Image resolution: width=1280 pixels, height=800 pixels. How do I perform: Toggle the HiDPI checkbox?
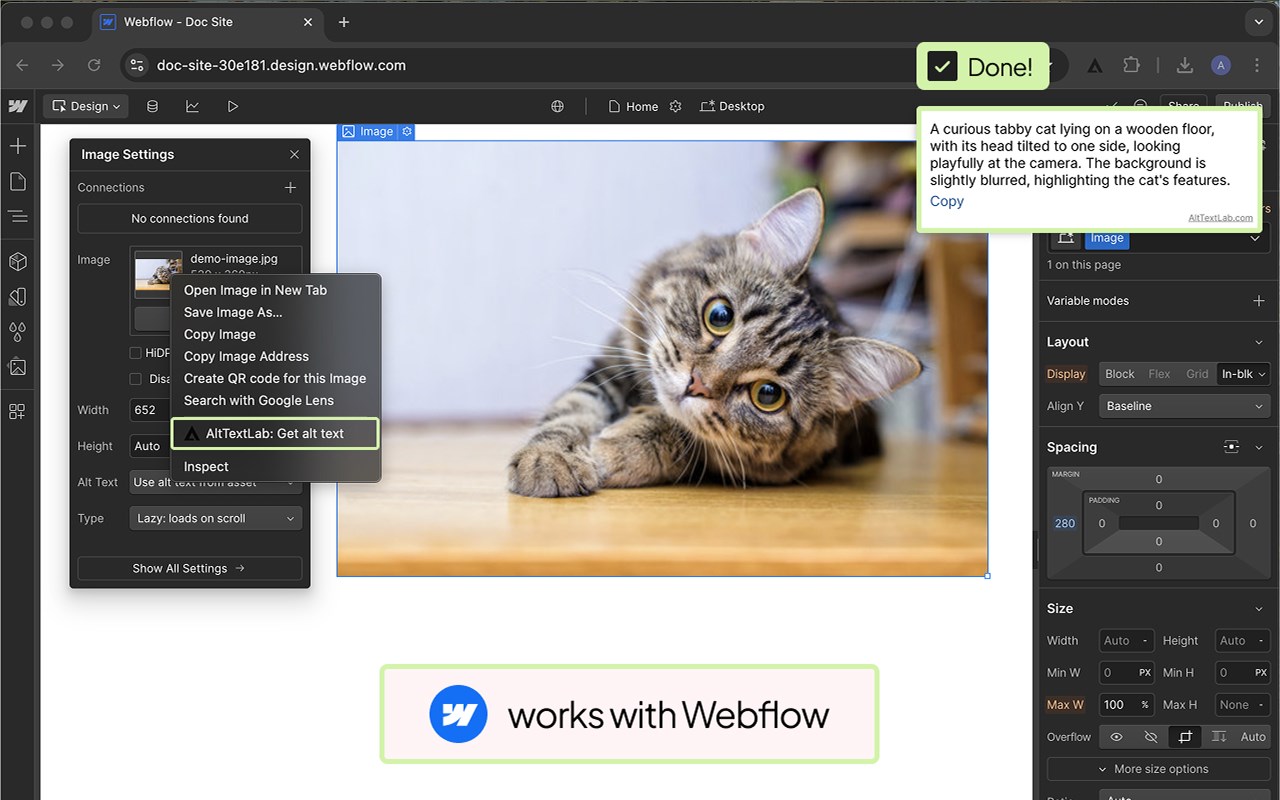coord(136,353)
